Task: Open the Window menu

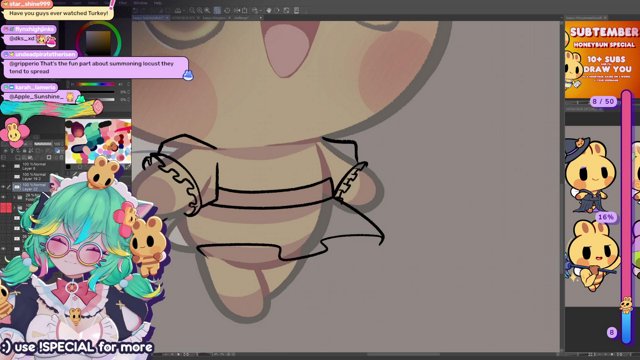Action: pos(140,3)
